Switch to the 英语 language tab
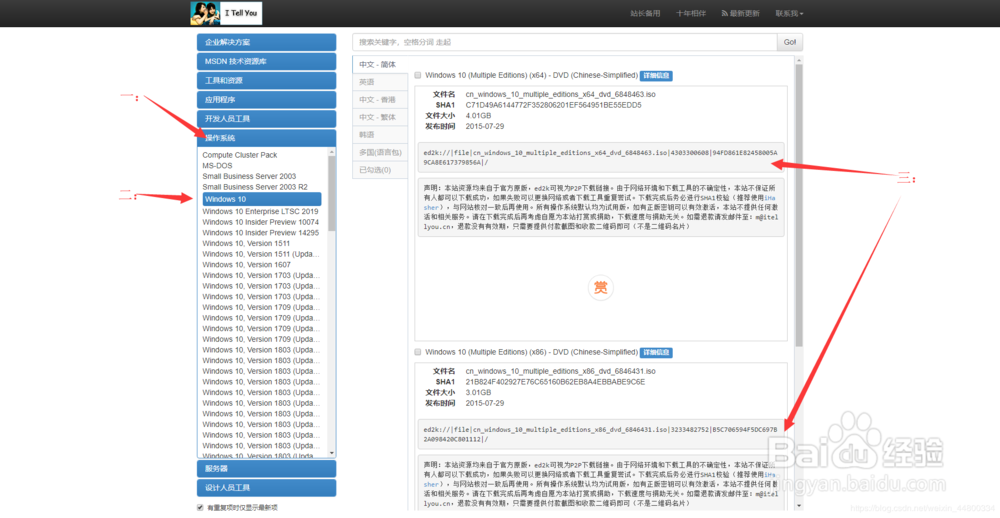 click(x=380, y=82)
